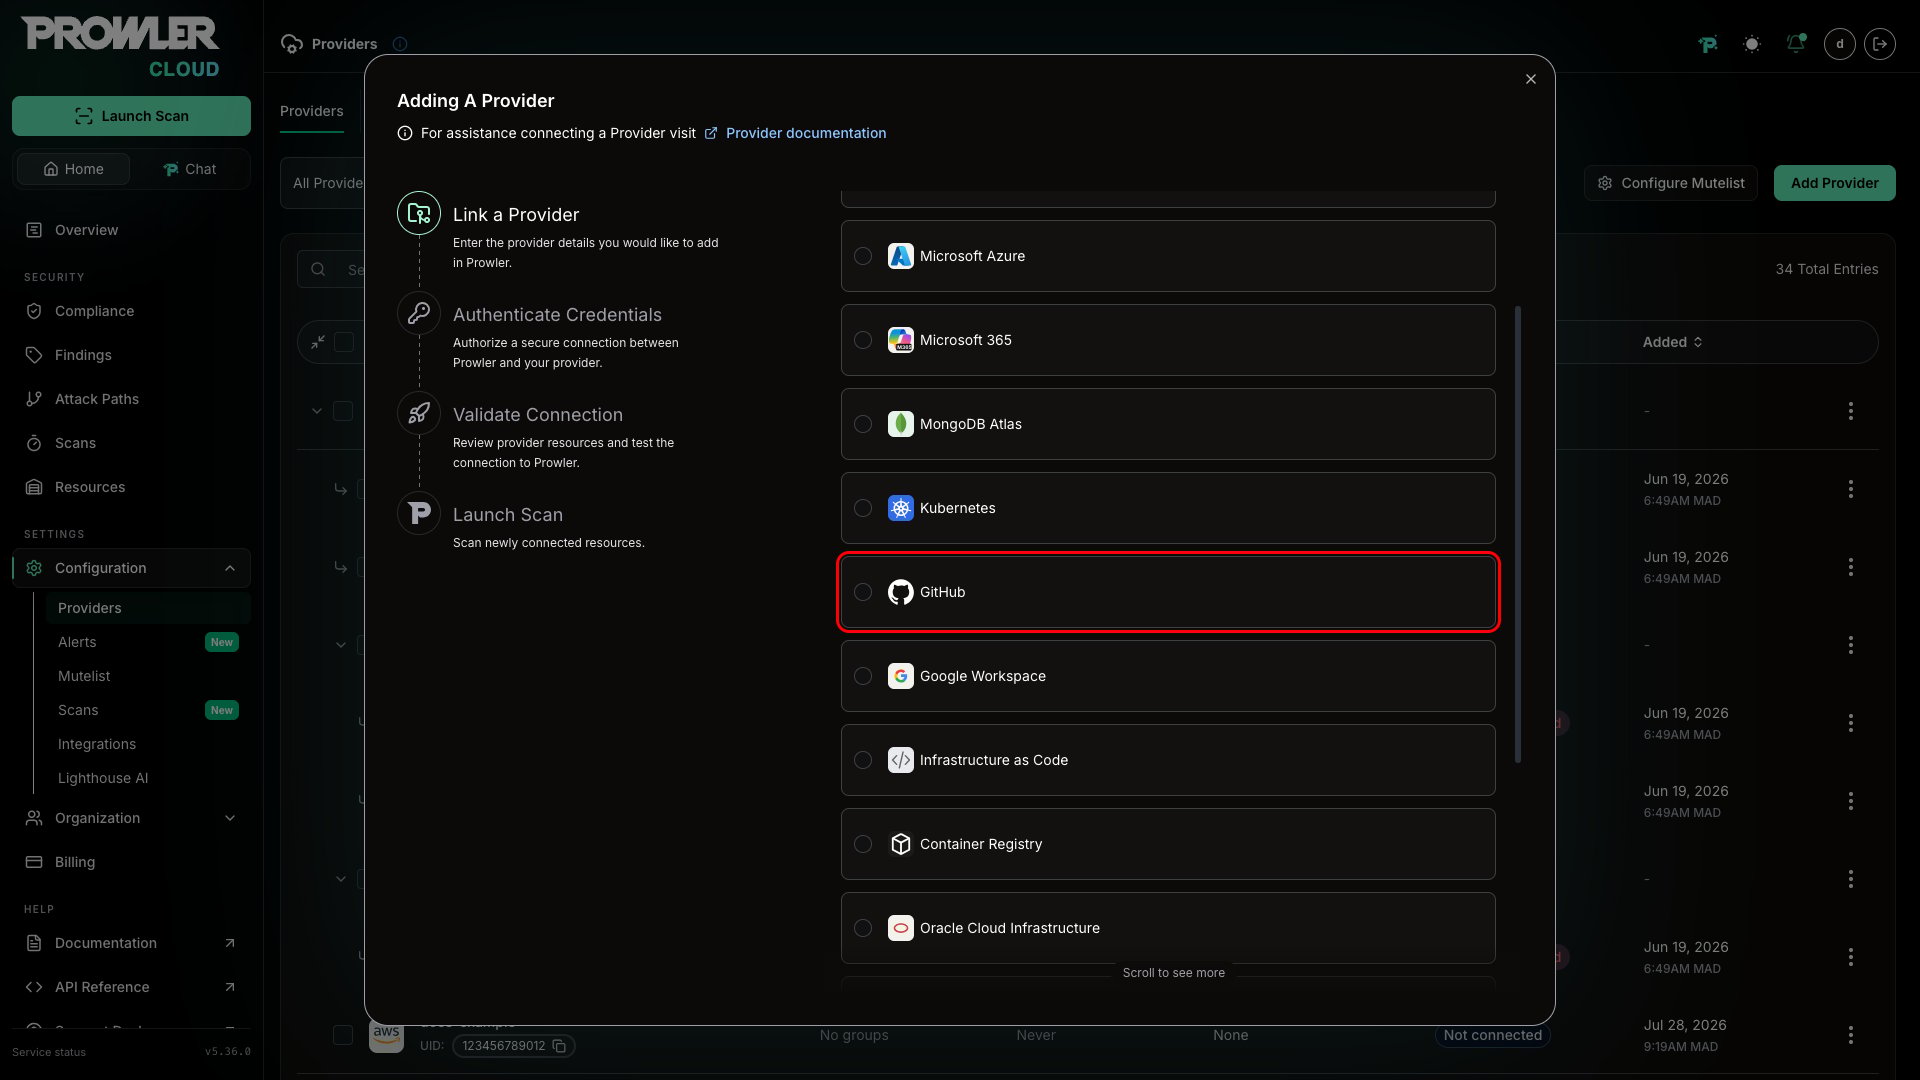Screen dimensions: 1920x1080
Task: Click the Providers info icon in header
Action: [x=400, y=44]
